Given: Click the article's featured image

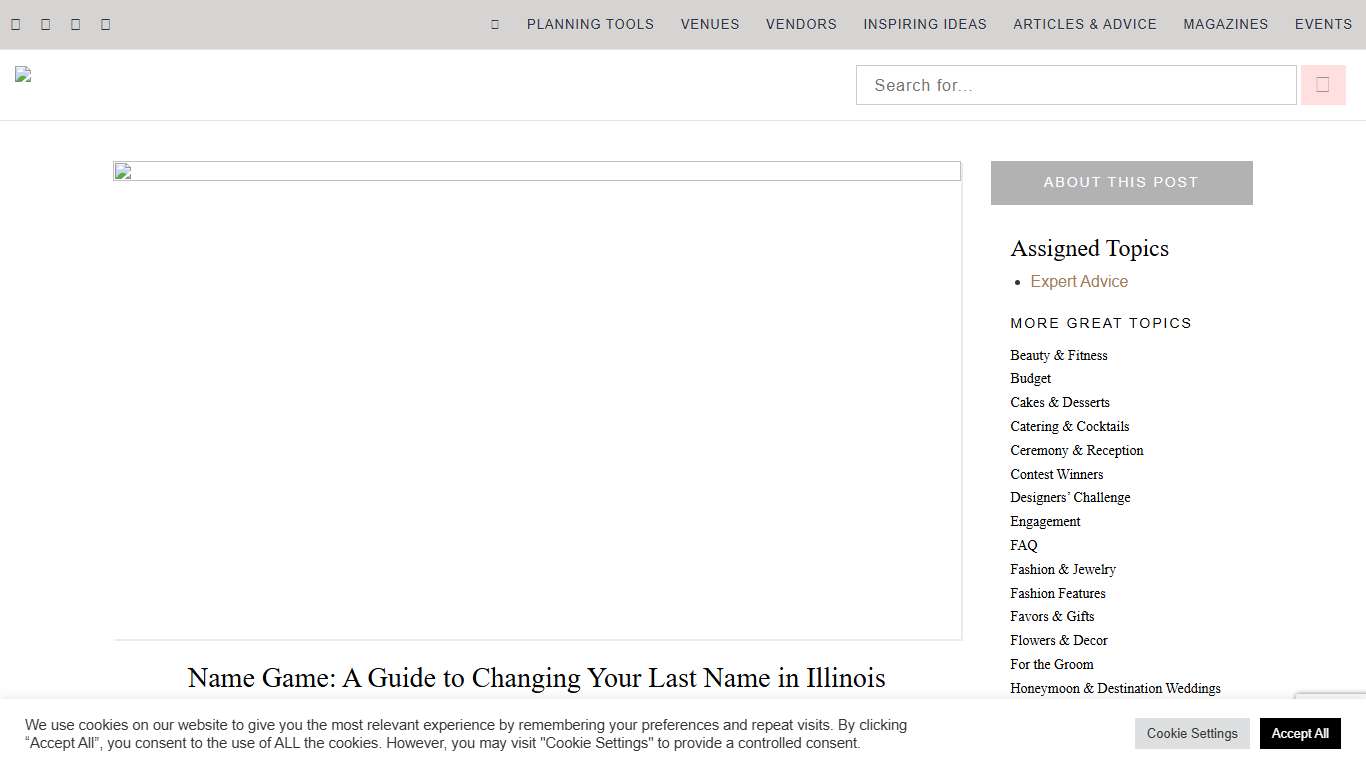Looking at the screenshot, I should [x=537, y=400].
